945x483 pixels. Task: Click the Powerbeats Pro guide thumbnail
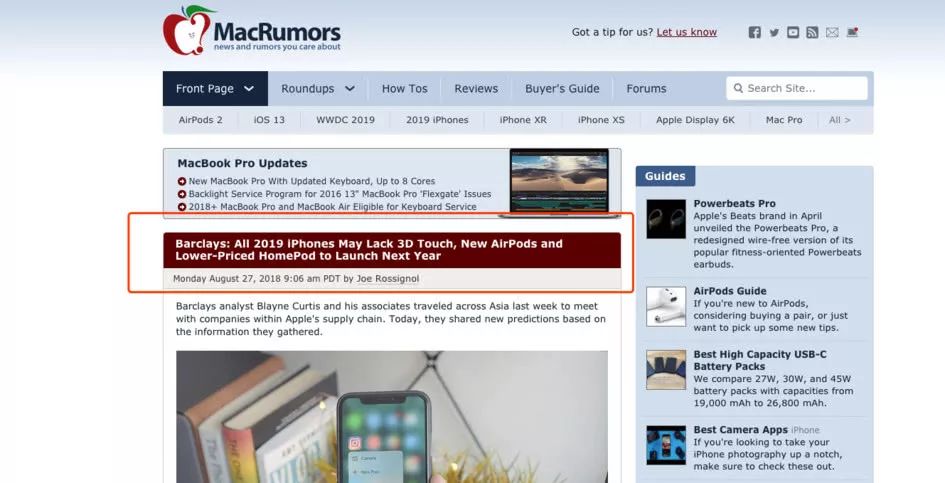[x=666, y=219]
